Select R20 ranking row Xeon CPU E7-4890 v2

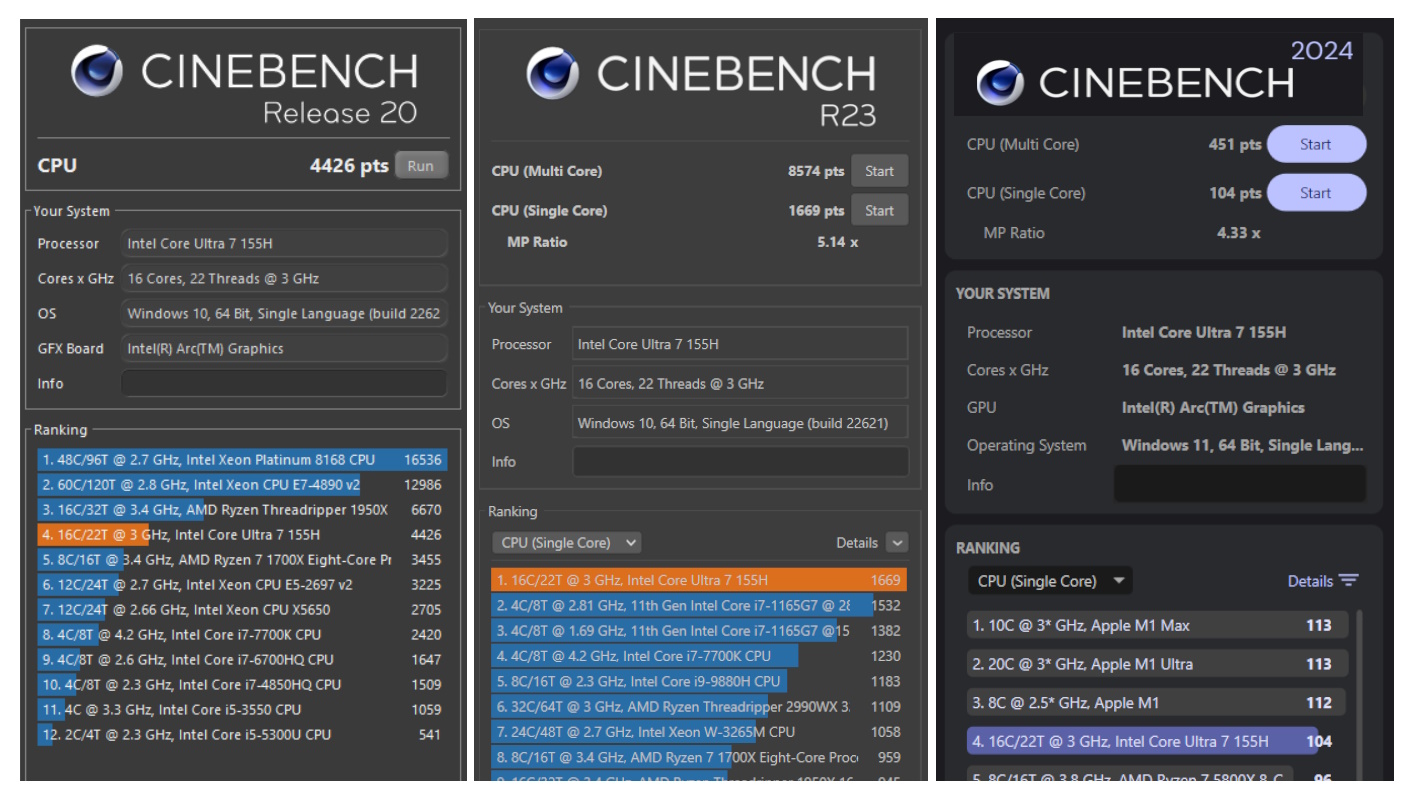click(x=242, y=485)
